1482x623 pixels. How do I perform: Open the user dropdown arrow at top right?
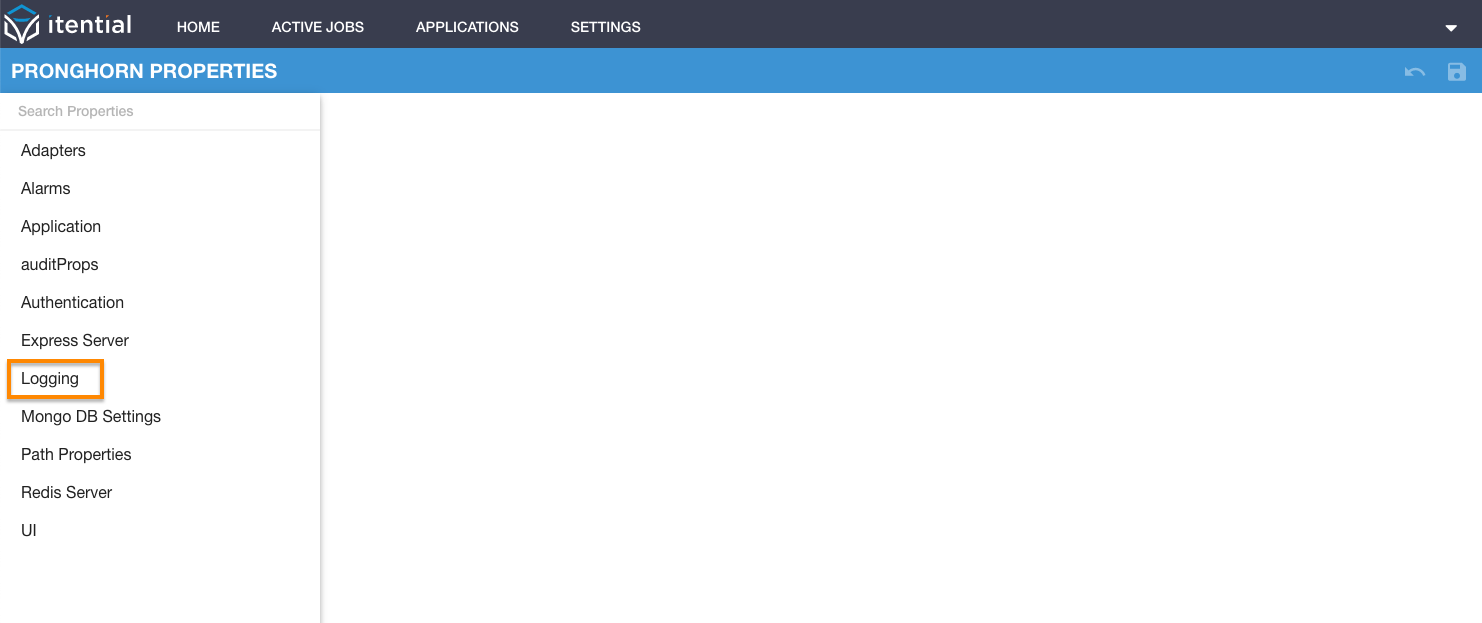1451,28
